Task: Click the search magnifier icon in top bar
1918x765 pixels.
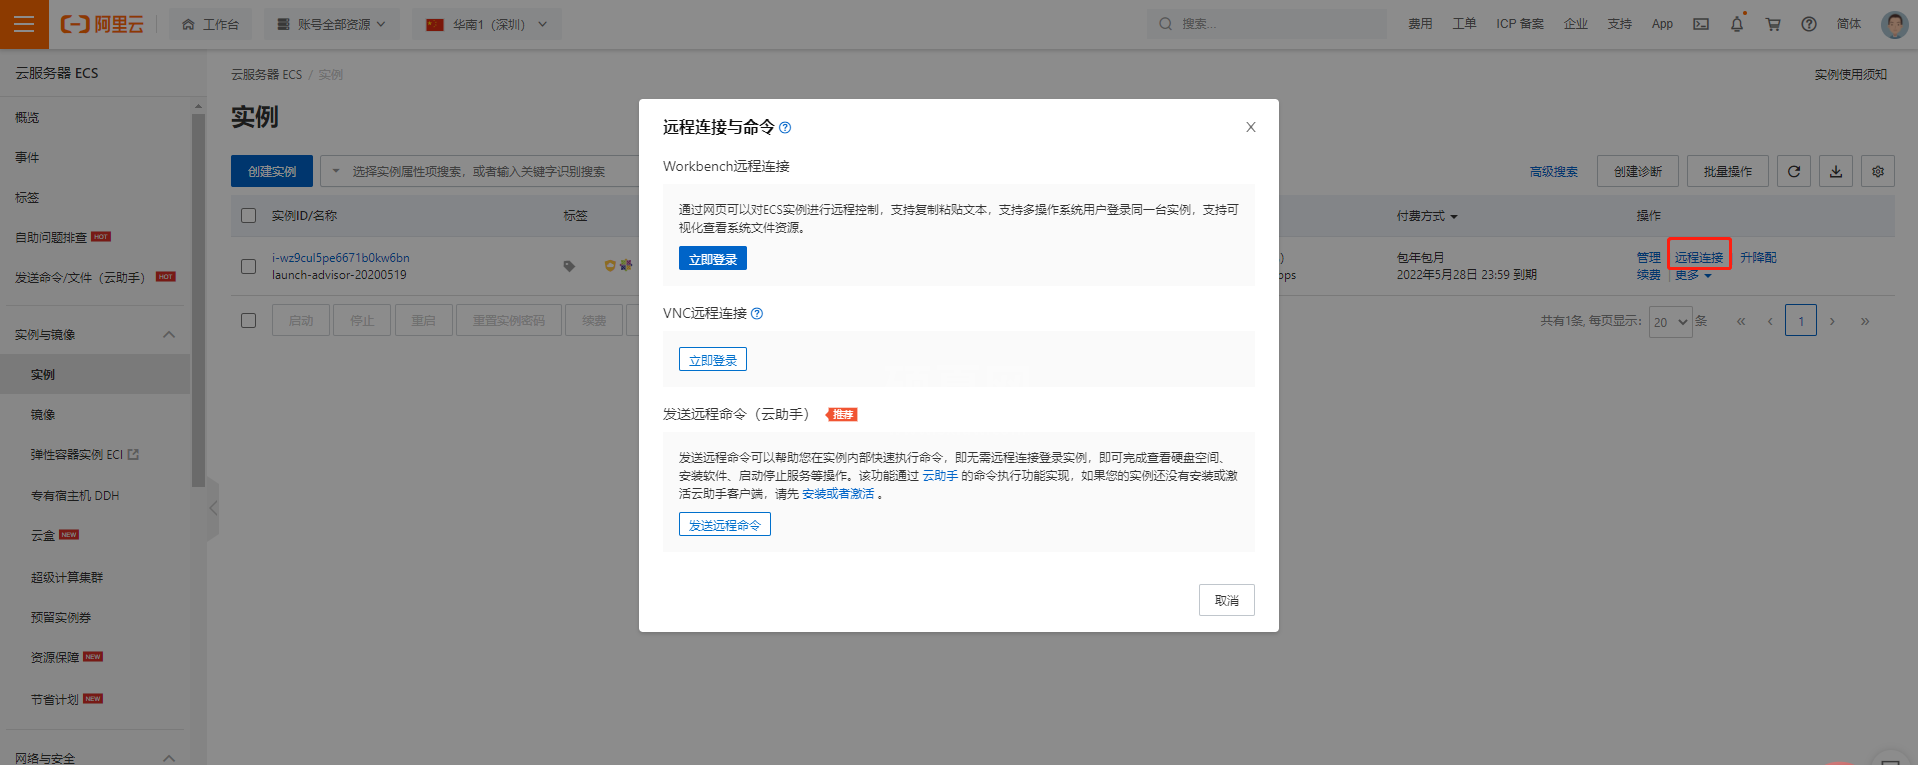Action: tap(1166, 24)
